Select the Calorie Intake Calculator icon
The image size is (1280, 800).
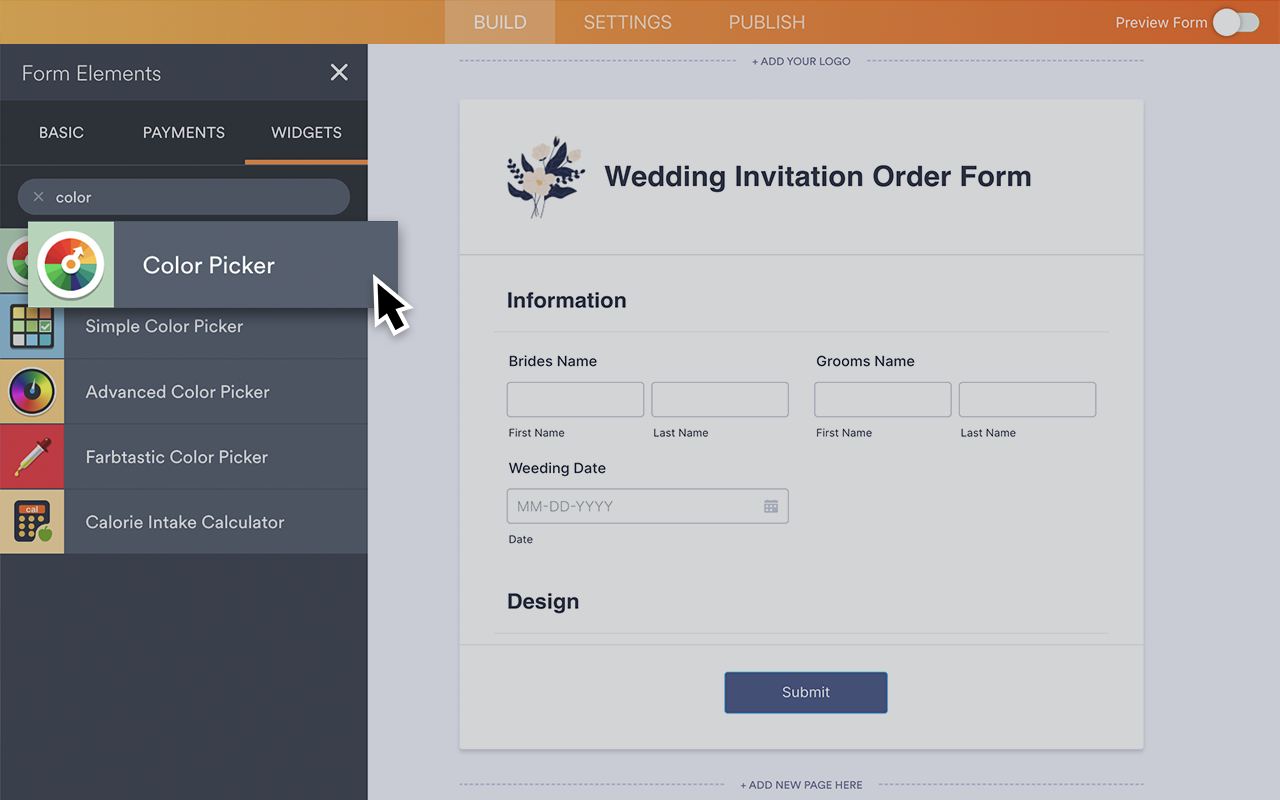tap(32, 521)
